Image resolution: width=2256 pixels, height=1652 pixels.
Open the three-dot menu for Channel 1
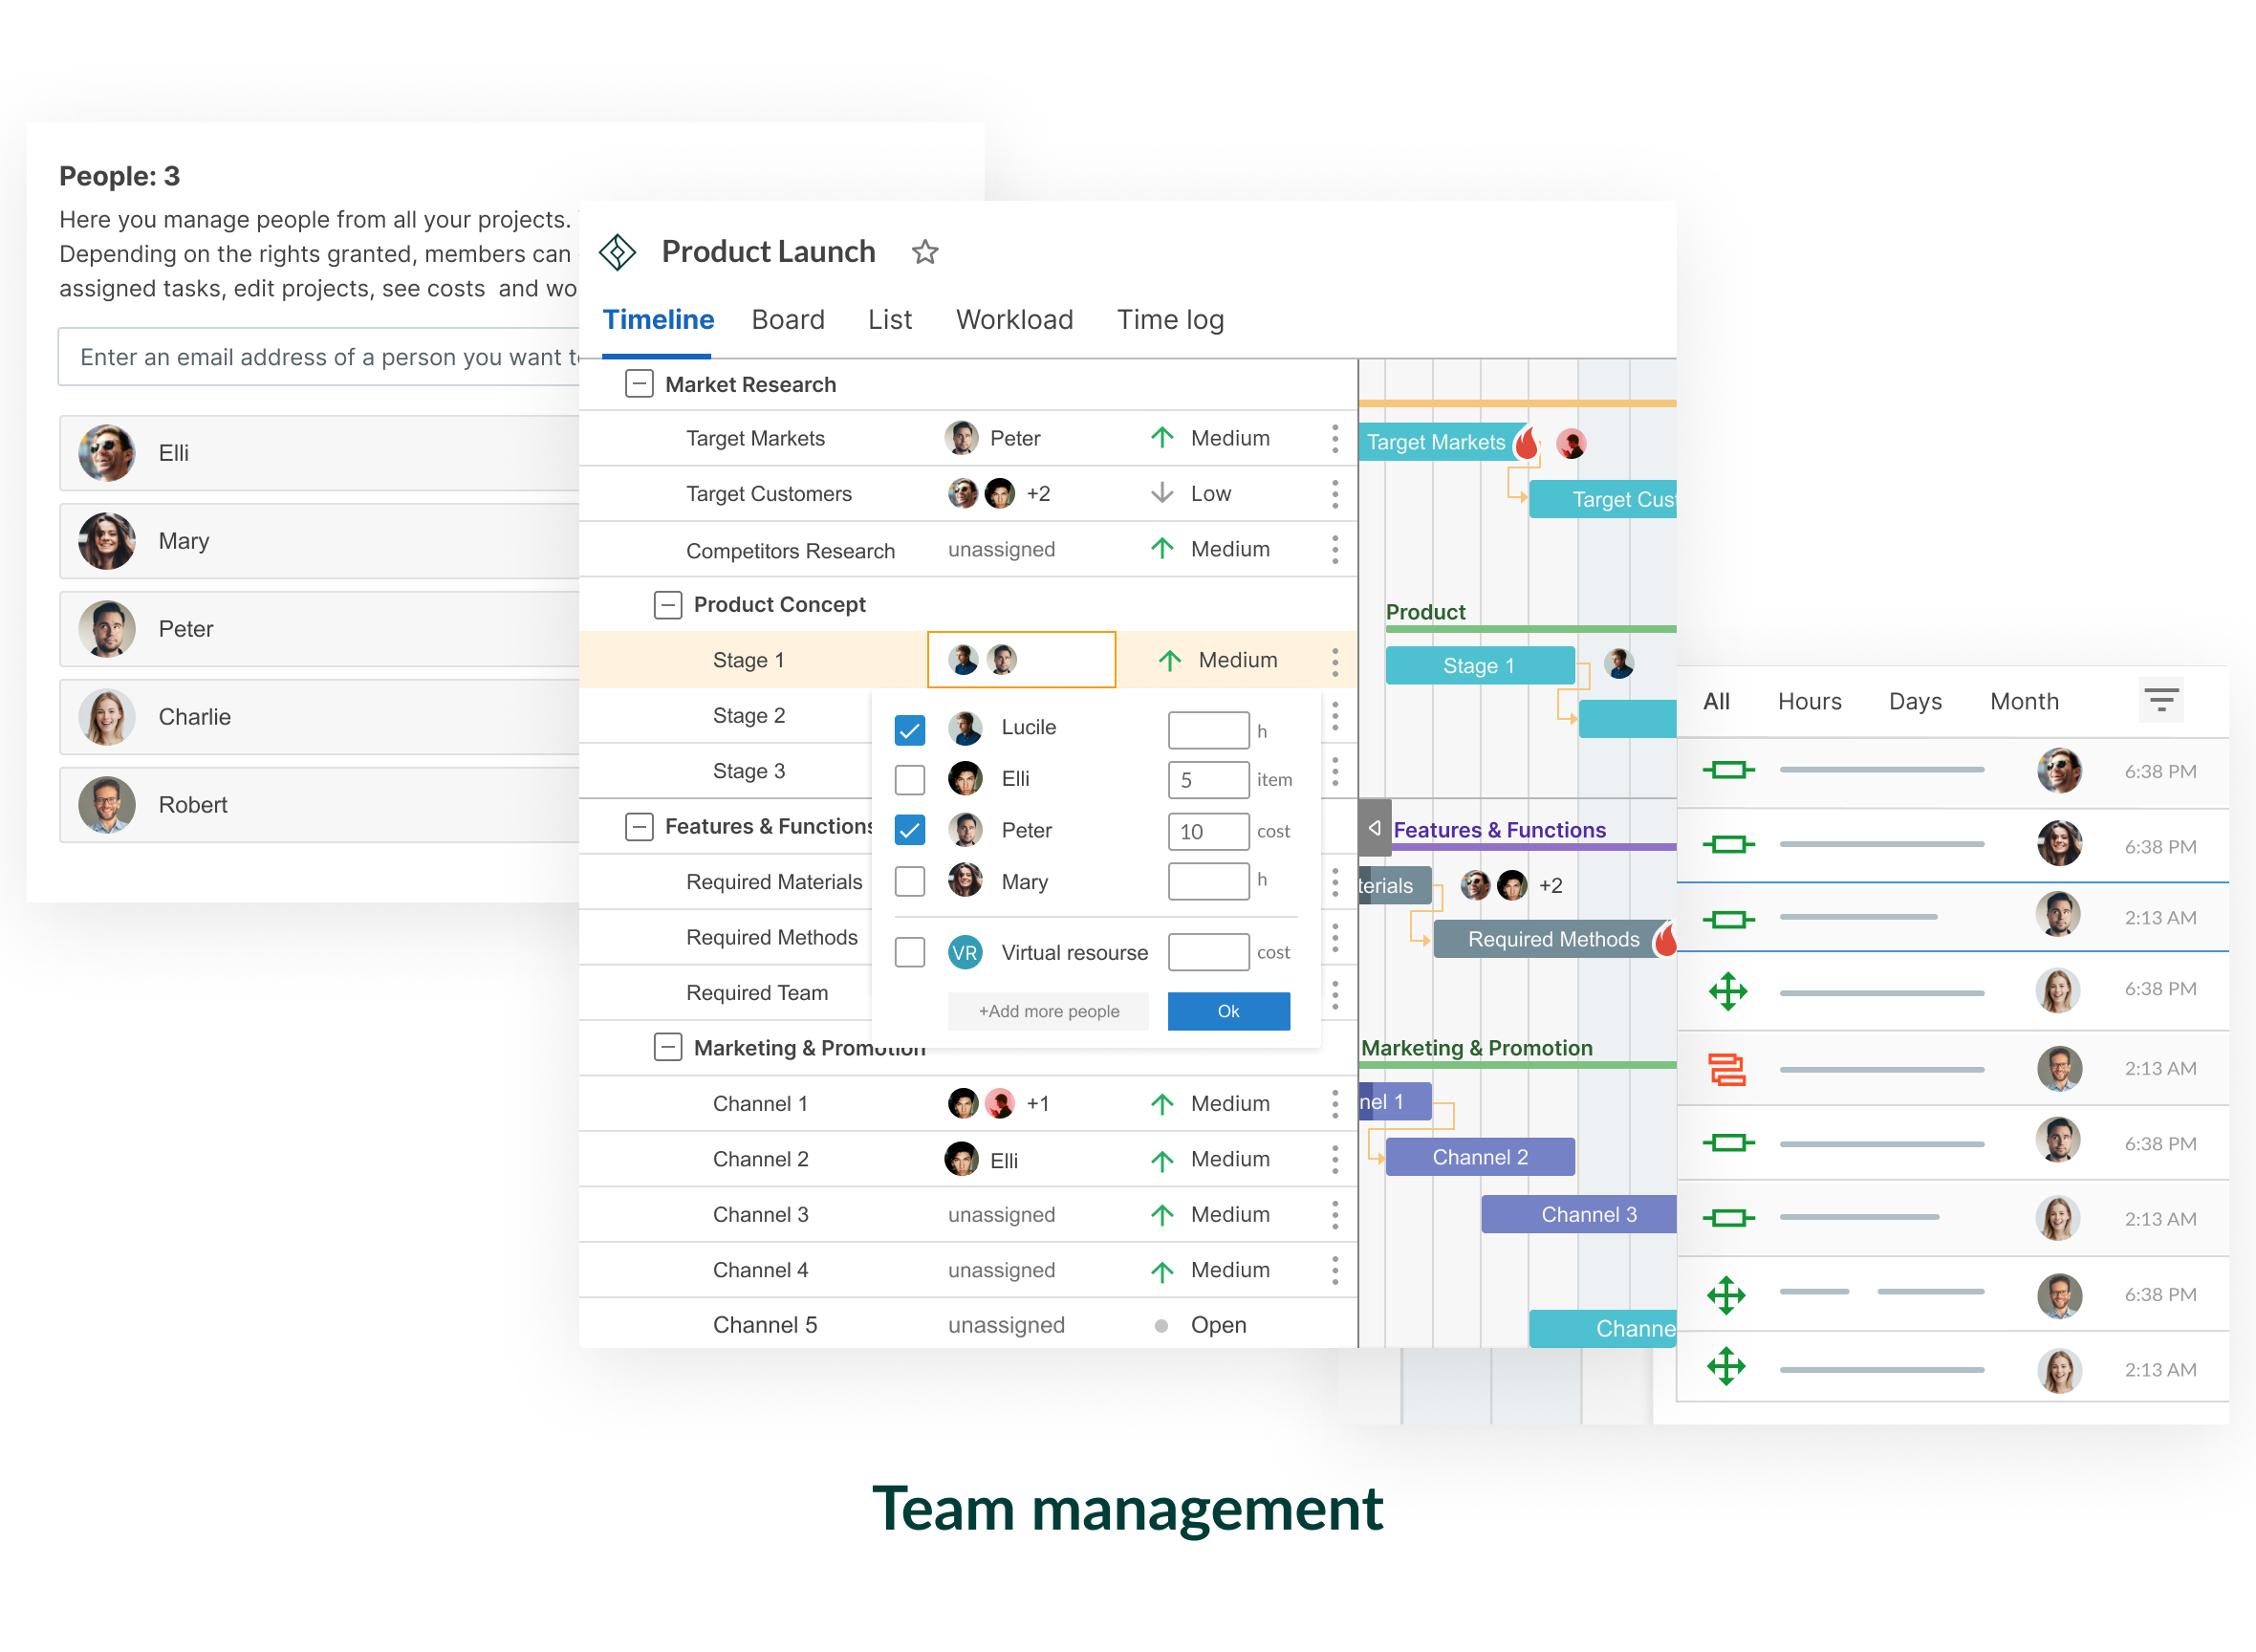tap(1335, 1104)
